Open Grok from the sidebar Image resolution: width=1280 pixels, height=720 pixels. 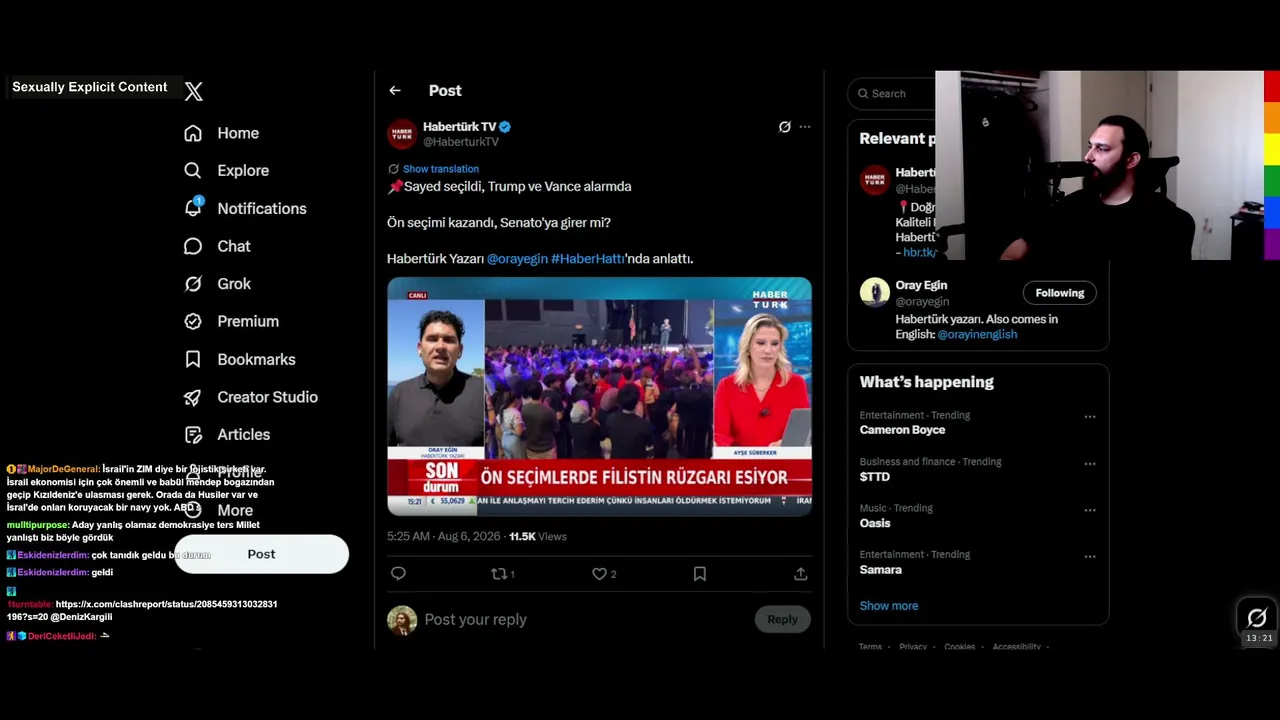pyautogui.click(x=217, y=284)
